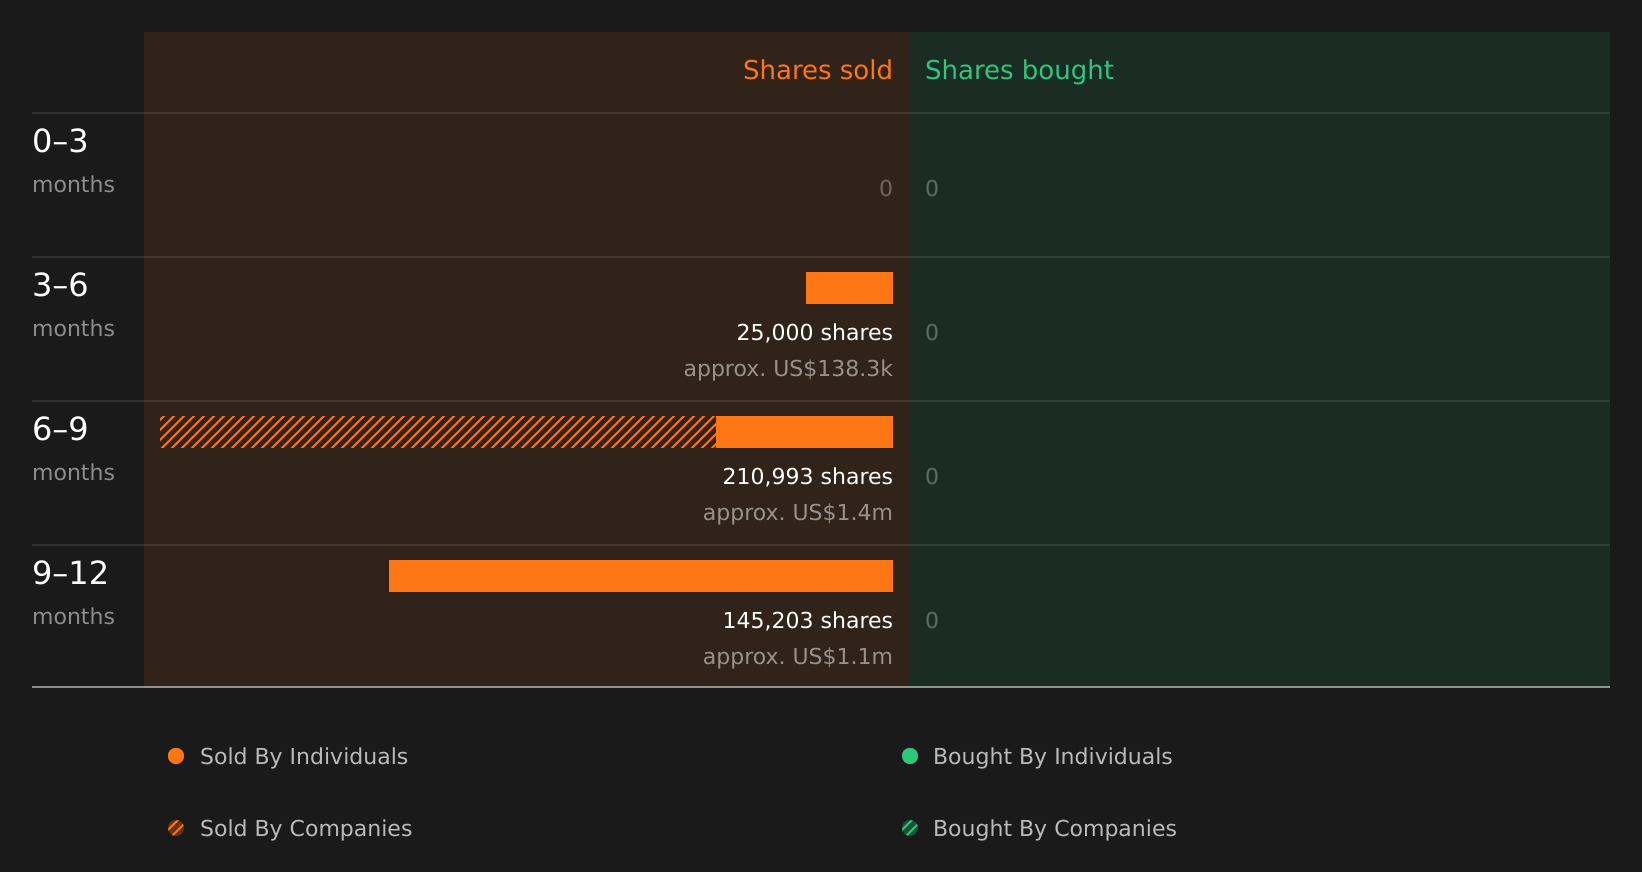Click the approx. US$1.4m text

click(x=797, y=513)
